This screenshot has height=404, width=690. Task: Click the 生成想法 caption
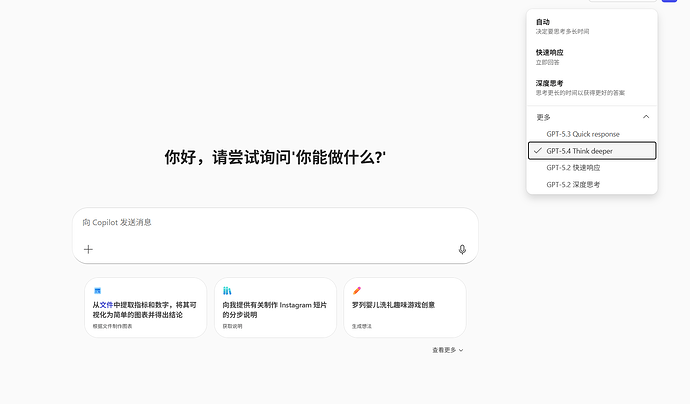(x=362, y=326)
